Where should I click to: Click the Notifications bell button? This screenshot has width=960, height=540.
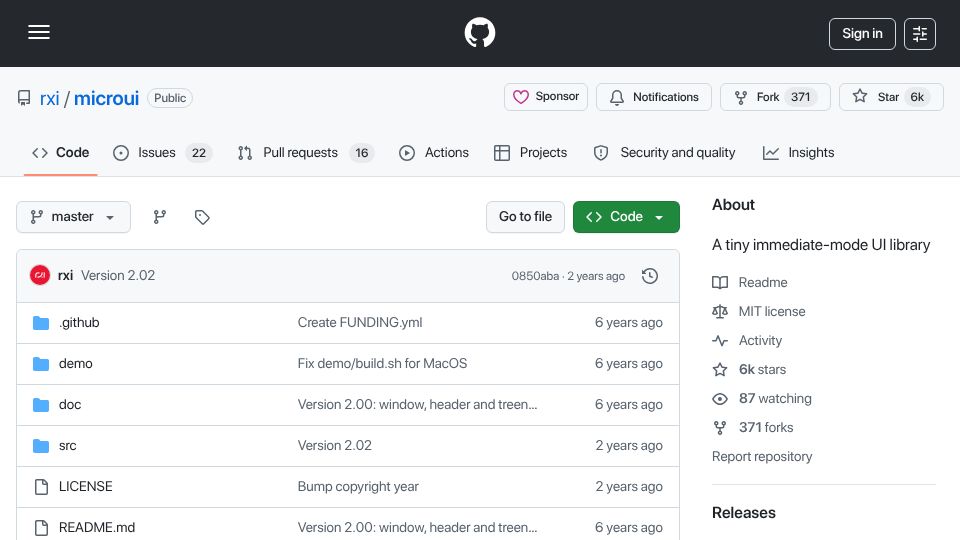654,97
